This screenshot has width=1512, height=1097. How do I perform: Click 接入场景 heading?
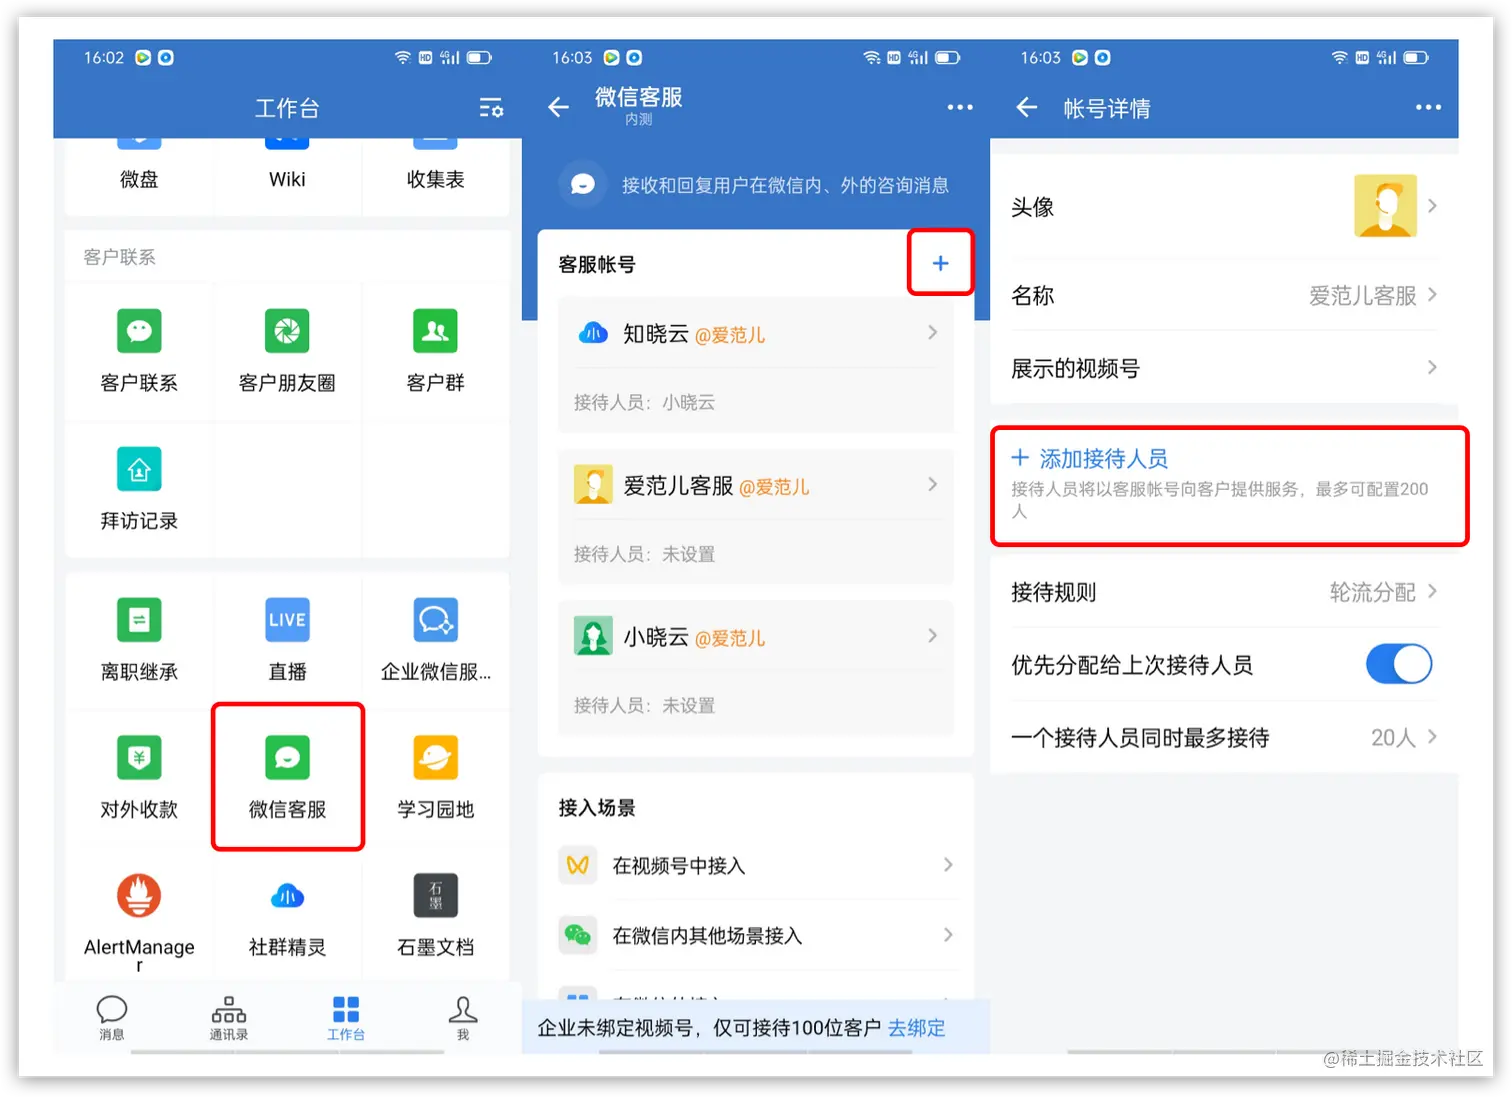pyautogui.click(x=597, y=807)
